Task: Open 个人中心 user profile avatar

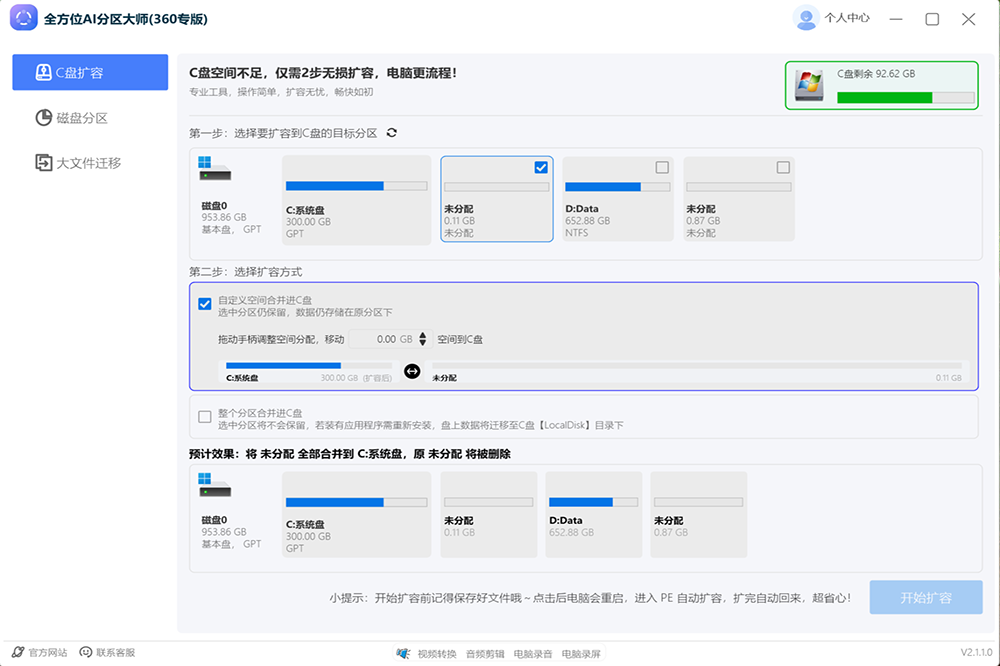Action: point(805,18)
